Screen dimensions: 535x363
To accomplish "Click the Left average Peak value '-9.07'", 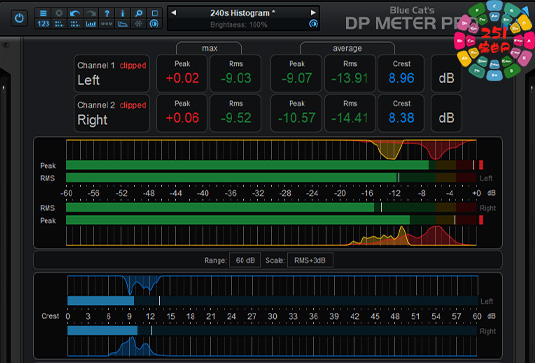I will pos(297,78).
